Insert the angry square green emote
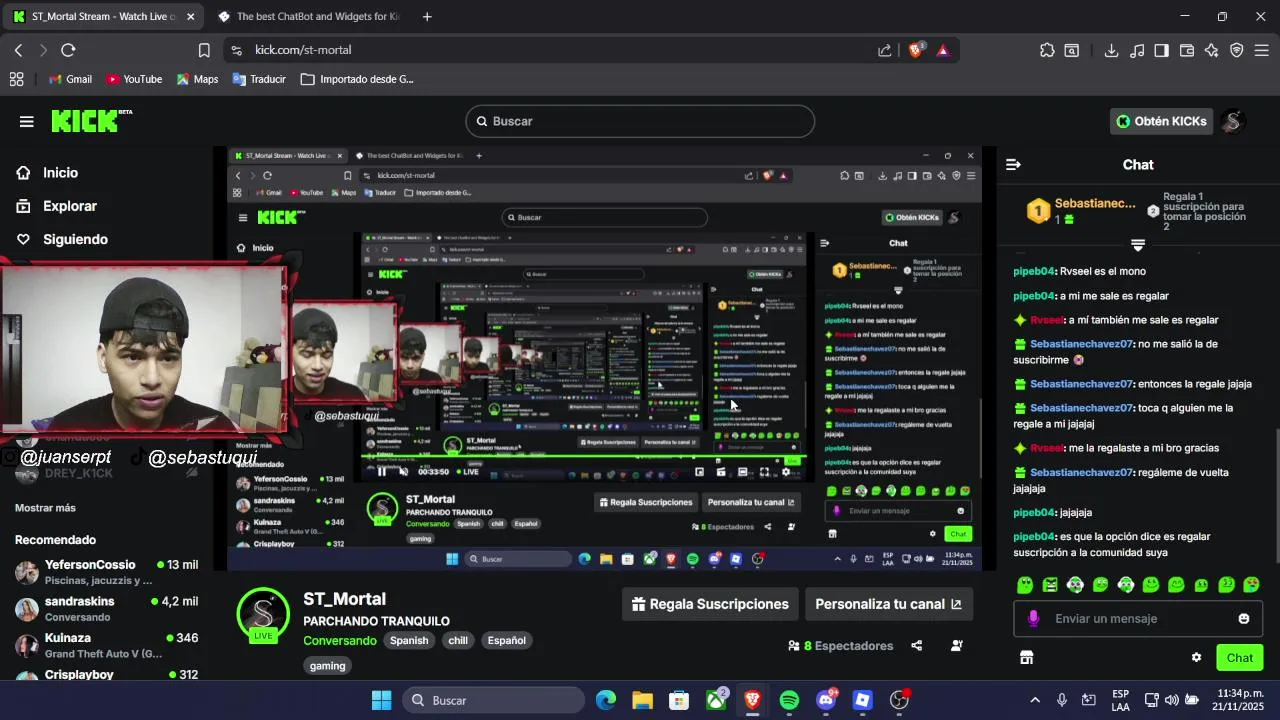This screenshot has width=1280, height=720. point(1049,585)
